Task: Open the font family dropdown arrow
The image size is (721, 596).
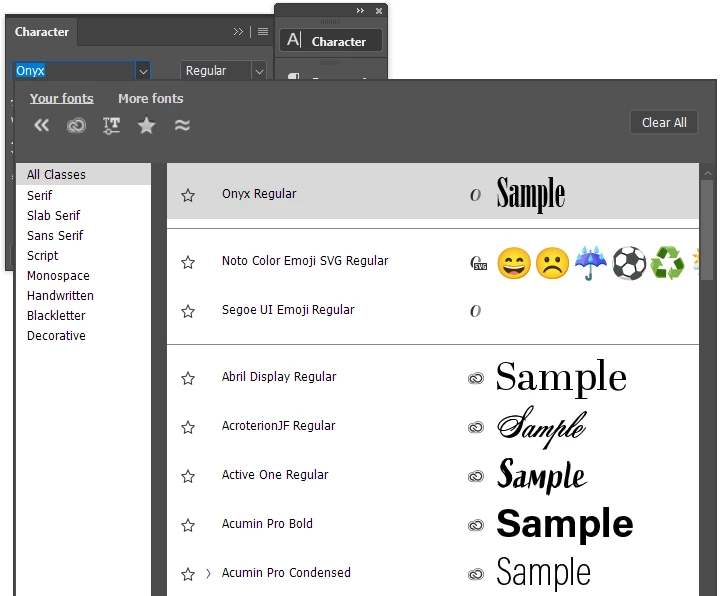Action: pyautogui.click(x=143, y=71)
